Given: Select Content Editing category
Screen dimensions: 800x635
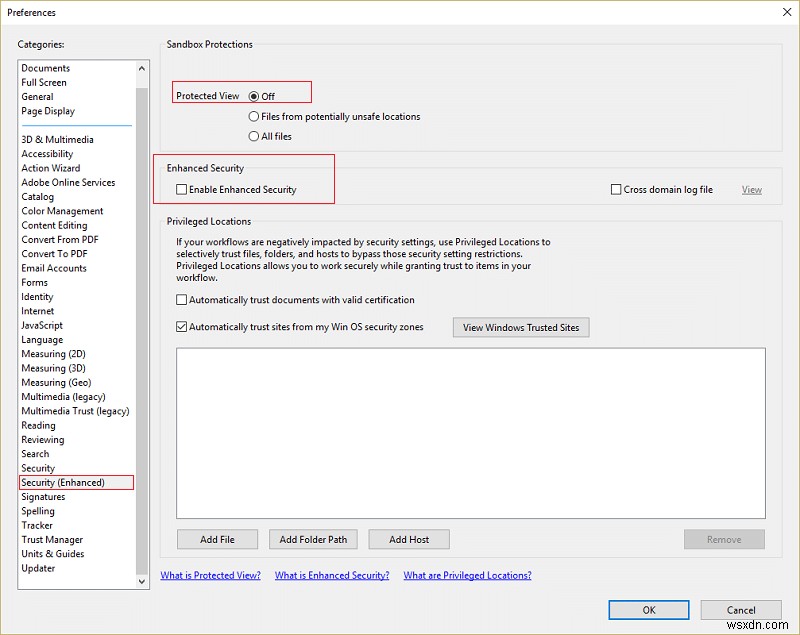Looking at the screenshot, I should [54, 225].
